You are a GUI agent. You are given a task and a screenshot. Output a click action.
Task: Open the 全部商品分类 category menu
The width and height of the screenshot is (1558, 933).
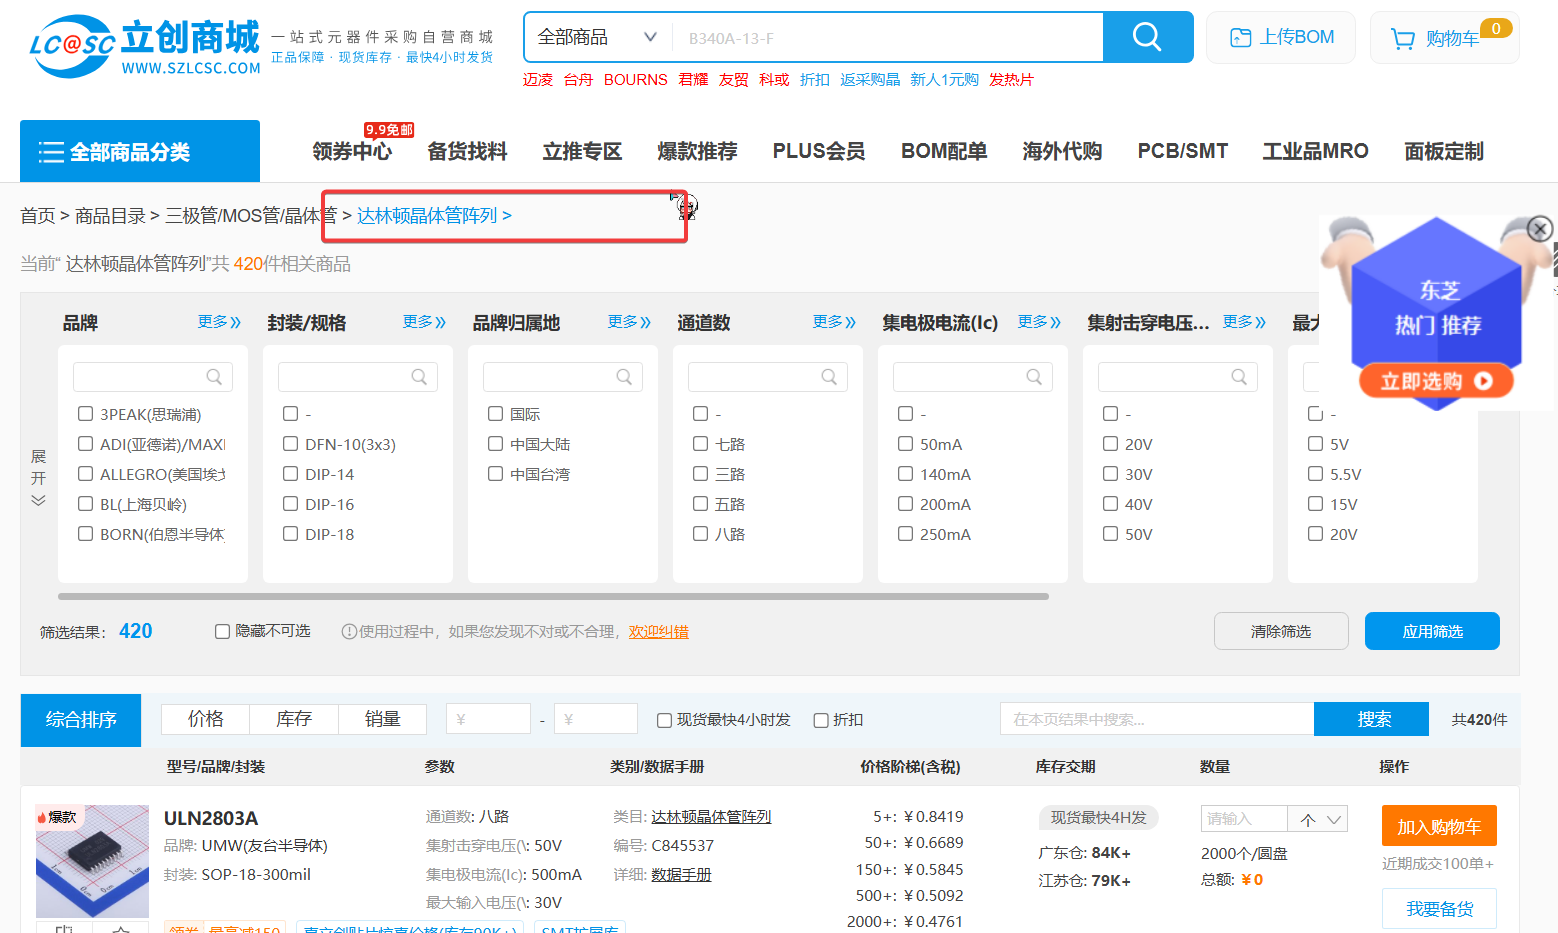(x=140, y=151)
